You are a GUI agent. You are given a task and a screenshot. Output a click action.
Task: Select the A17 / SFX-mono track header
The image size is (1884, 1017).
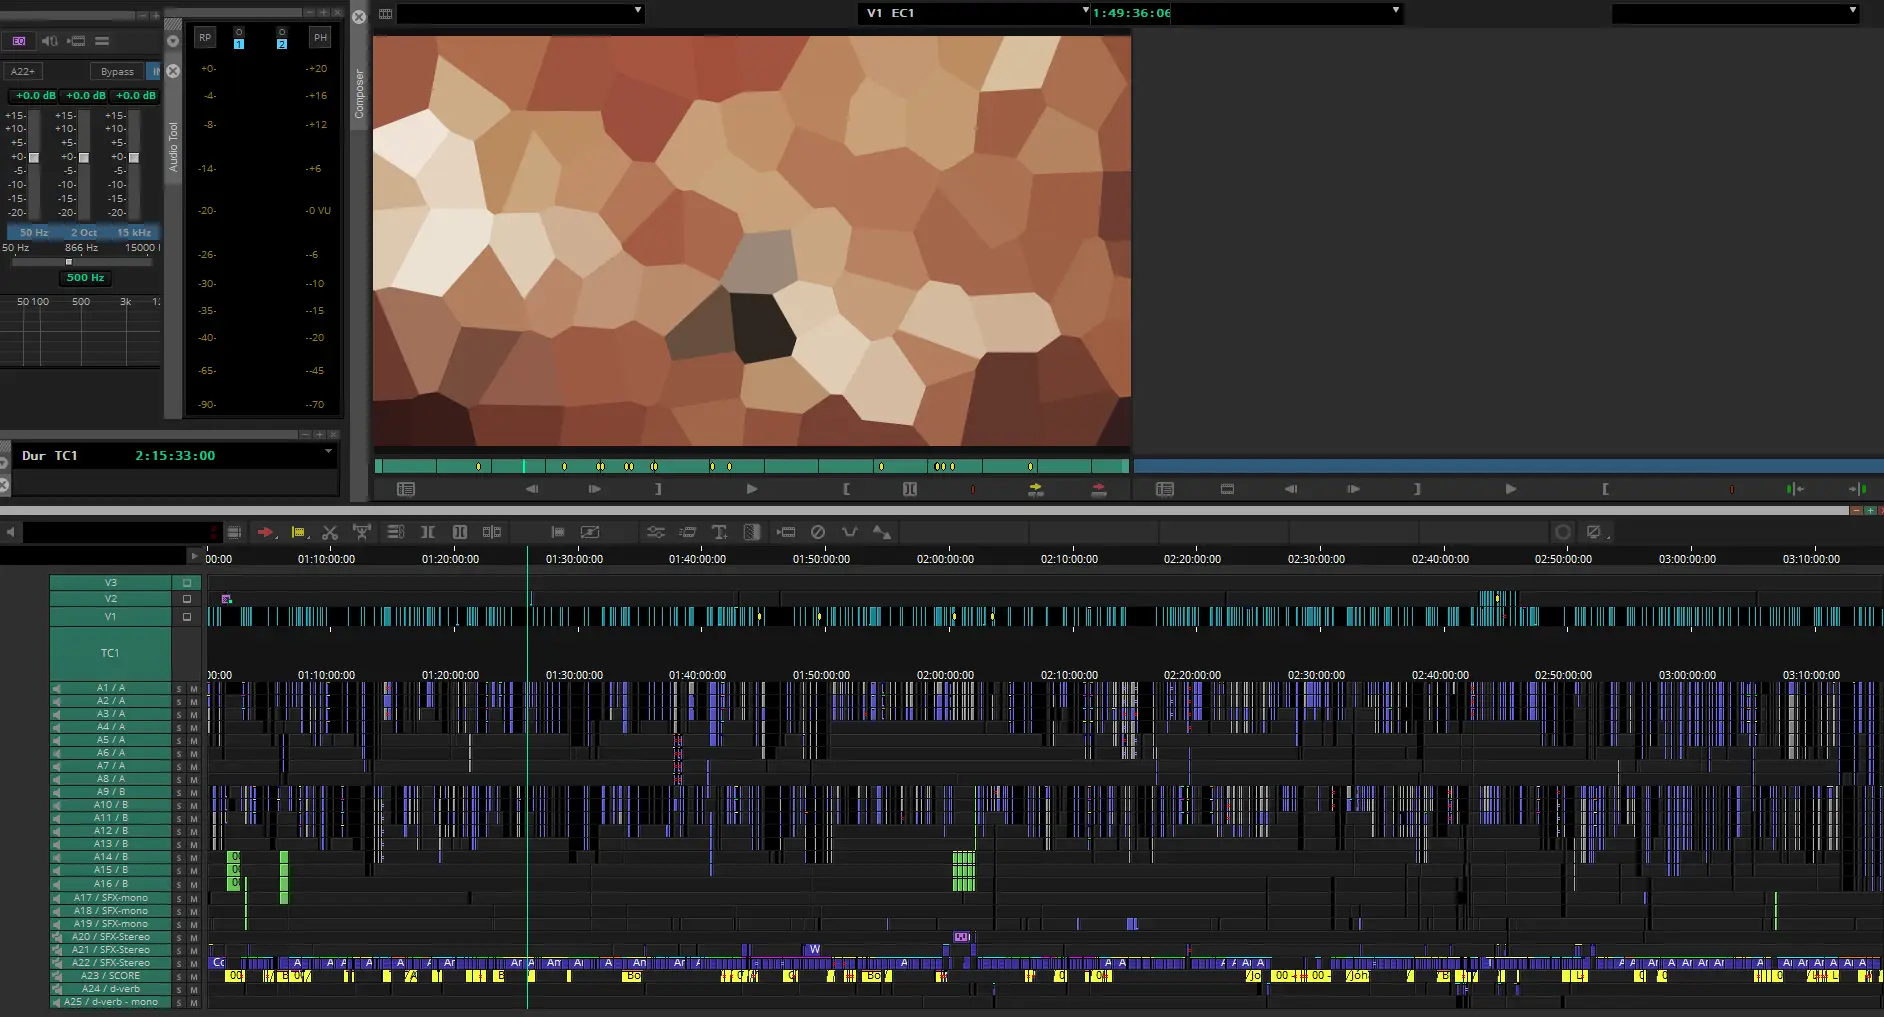click(x=111, y=898)
